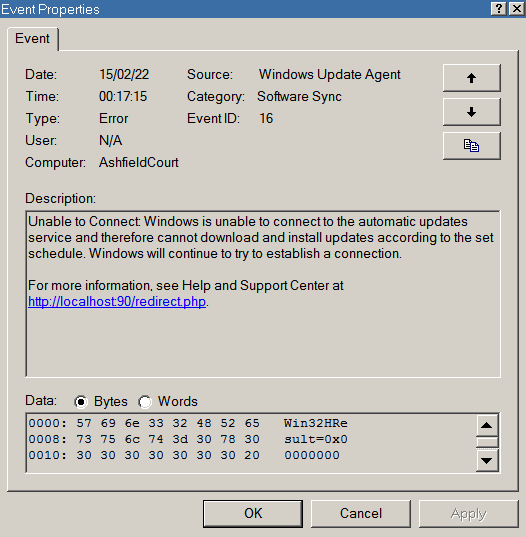Click inside the Description text box
Screen dimensions: 526x537
pos(263,294)
